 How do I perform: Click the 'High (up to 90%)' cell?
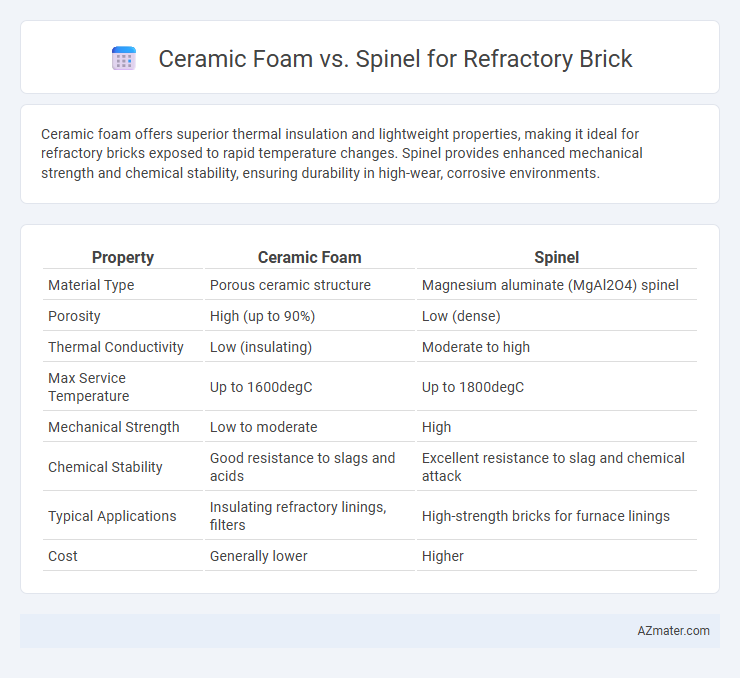click(262, 316)
